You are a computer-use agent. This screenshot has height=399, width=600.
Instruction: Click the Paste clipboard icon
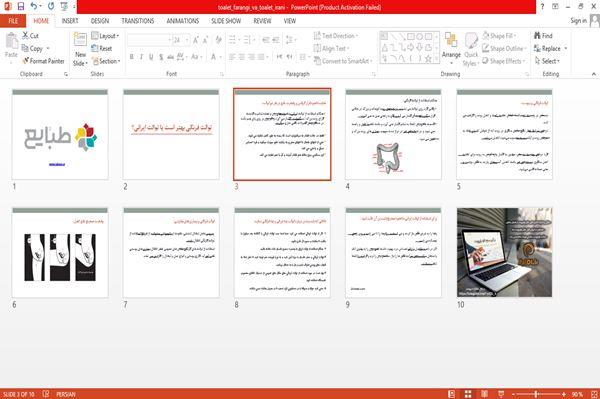pyautogui.click(x=11, y=41)
